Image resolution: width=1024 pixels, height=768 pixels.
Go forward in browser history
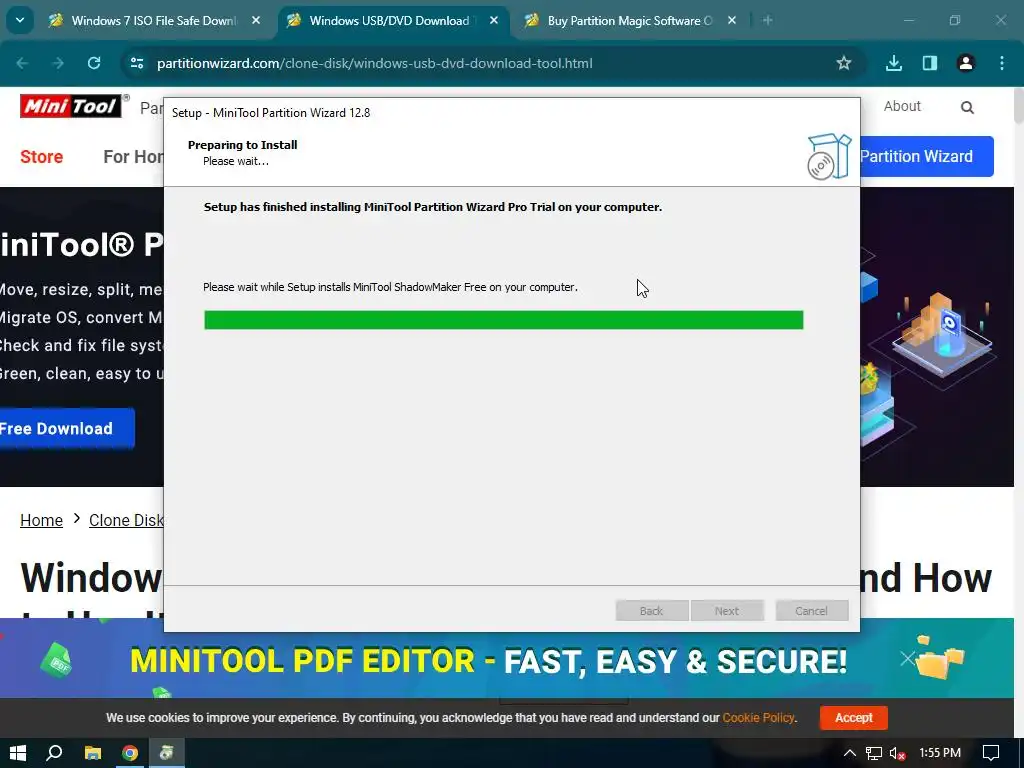click(58, 63)
